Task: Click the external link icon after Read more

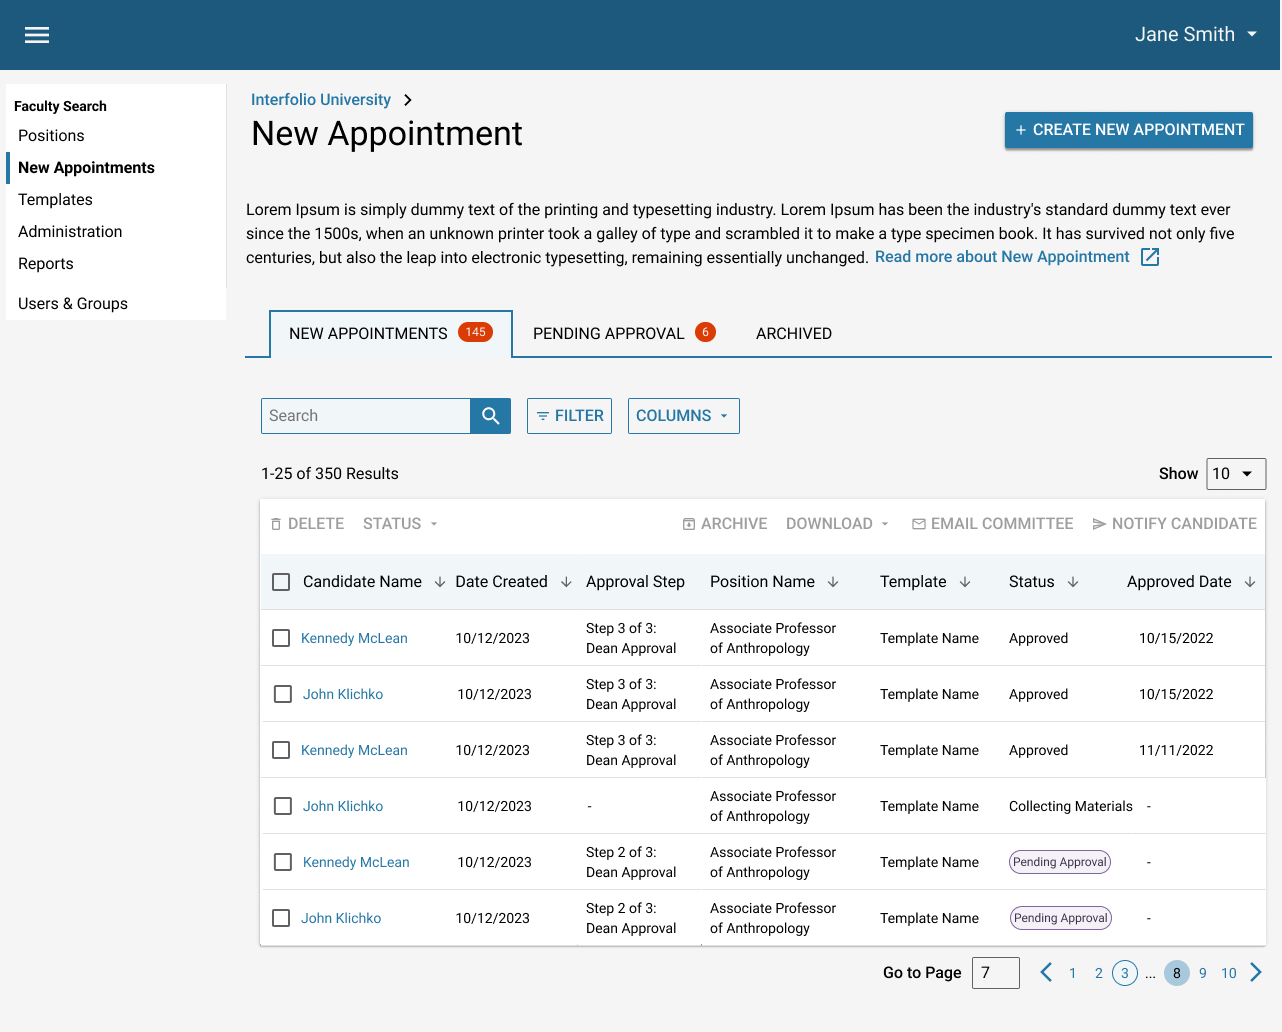Action: 1150,257
